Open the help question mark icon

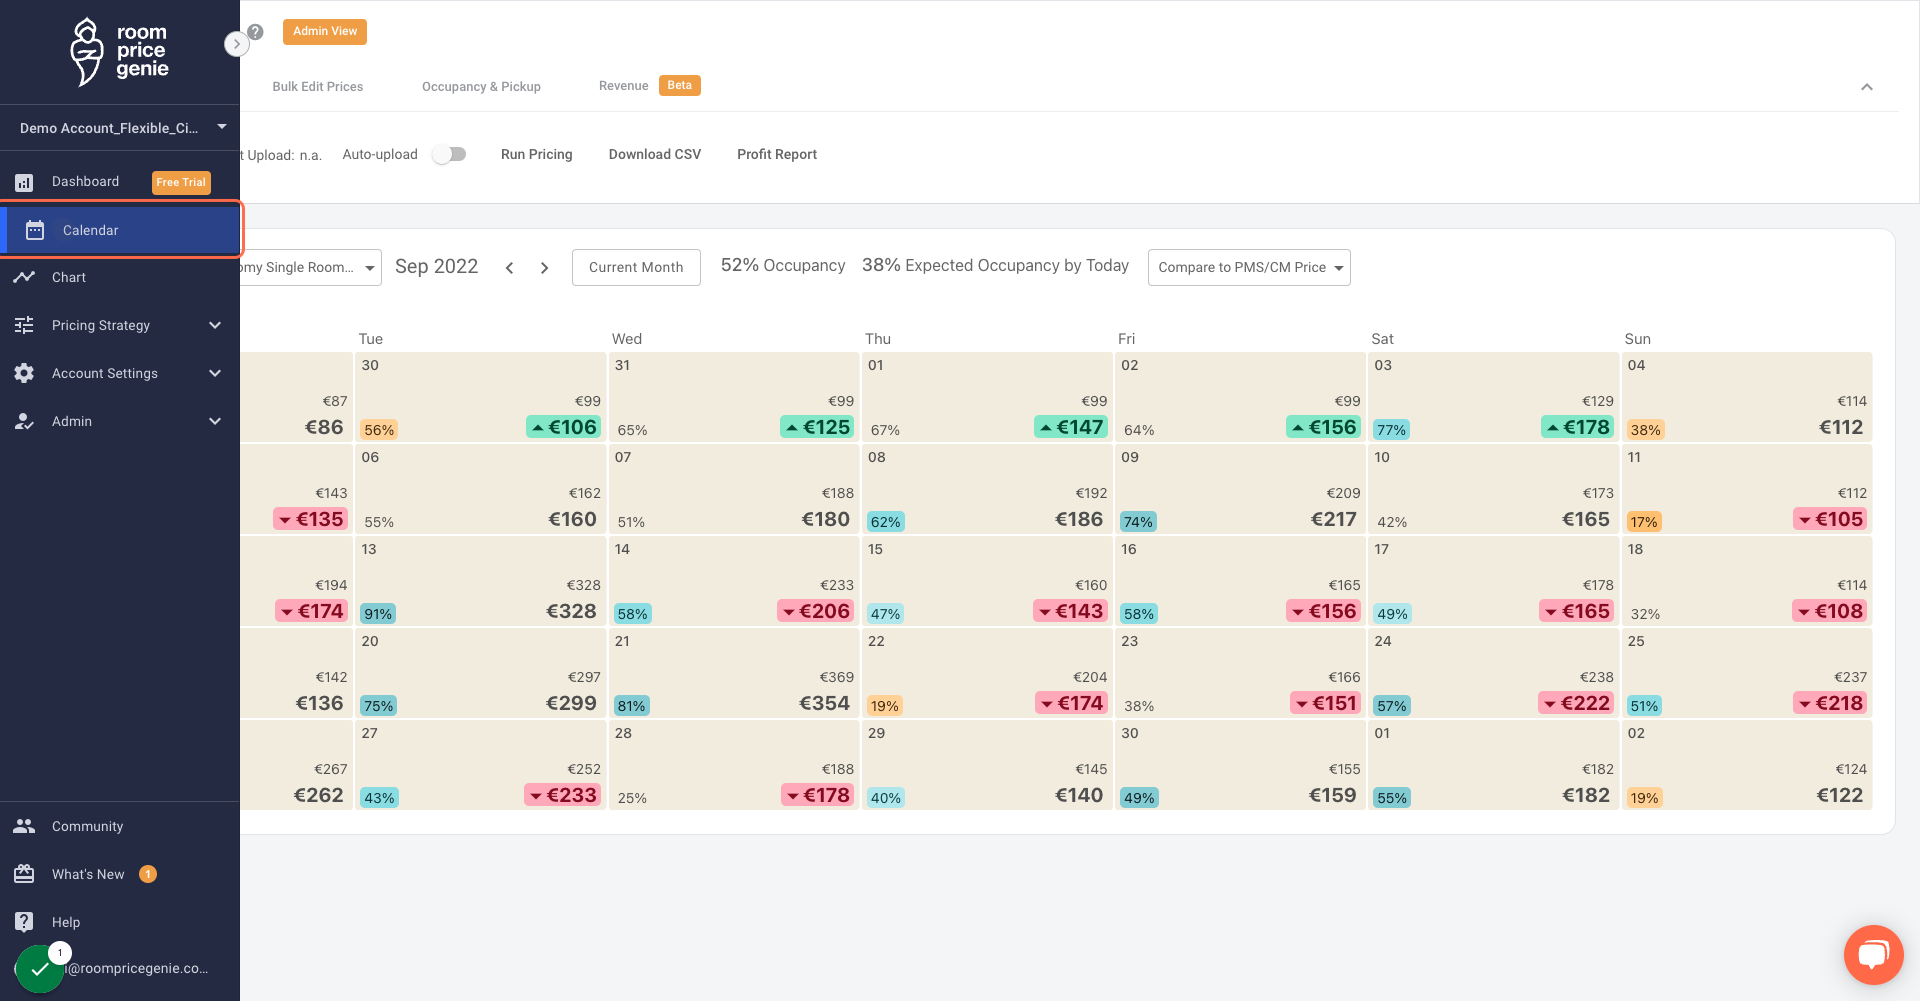[x=256, y=32]
